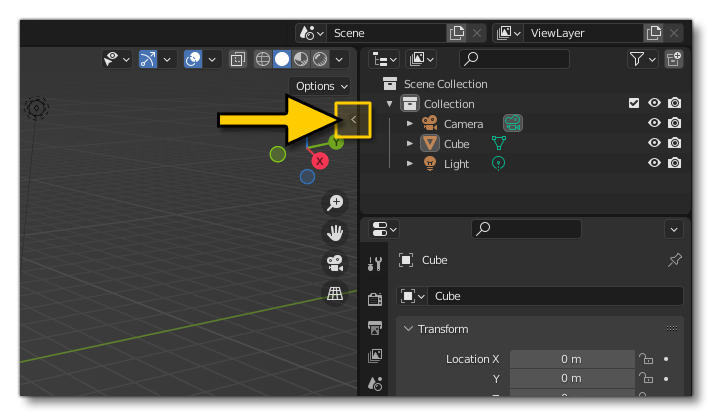Switch perspective/orthographic with grid icon
Image resolution: width=712 pixels, height=416 pixels.
(x=335, y=293)
